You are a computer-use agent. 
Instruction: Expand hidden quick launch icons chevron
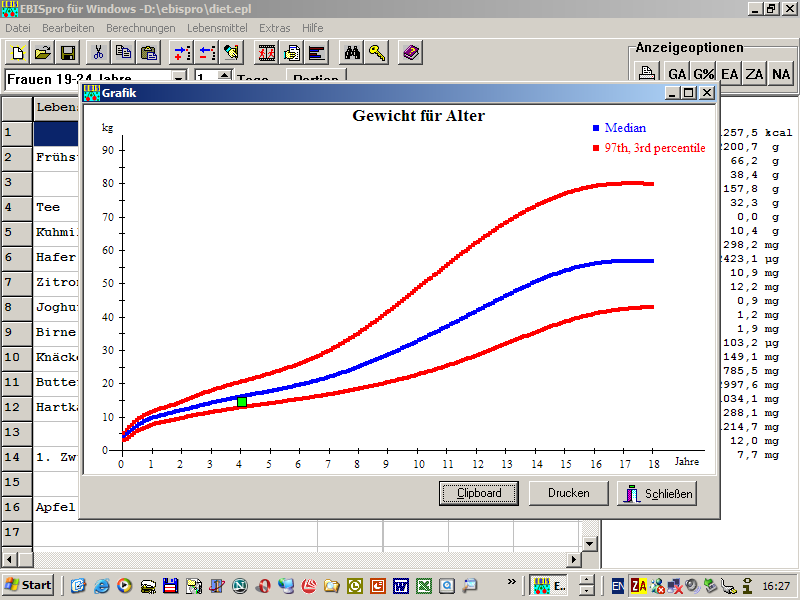click(512, 581)
